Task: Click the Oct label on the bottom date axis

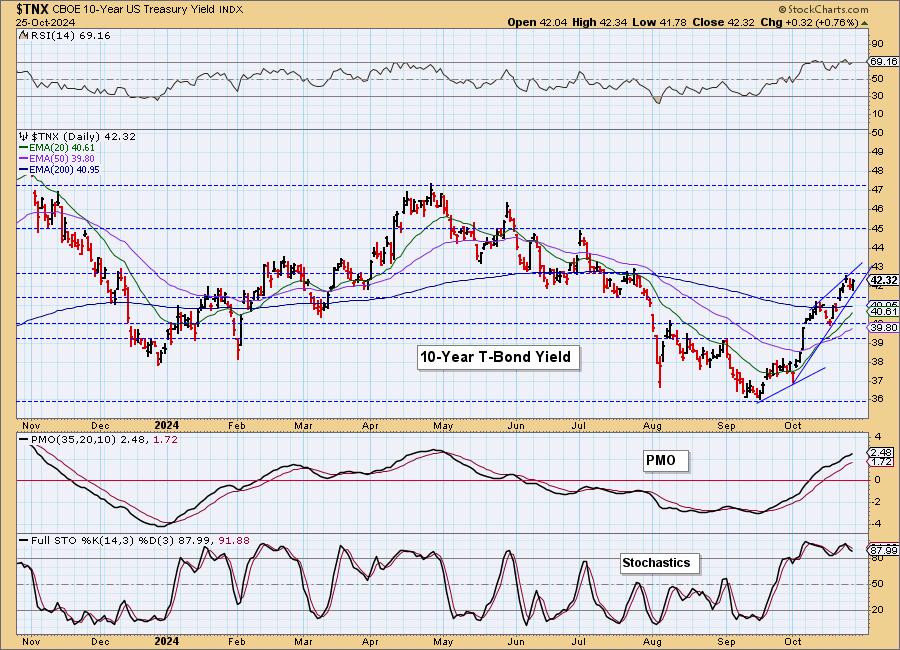Action: point(793,641)
